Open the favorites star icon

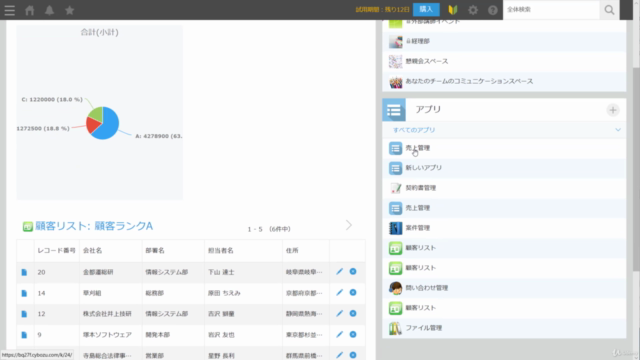(x=69, y=10)
